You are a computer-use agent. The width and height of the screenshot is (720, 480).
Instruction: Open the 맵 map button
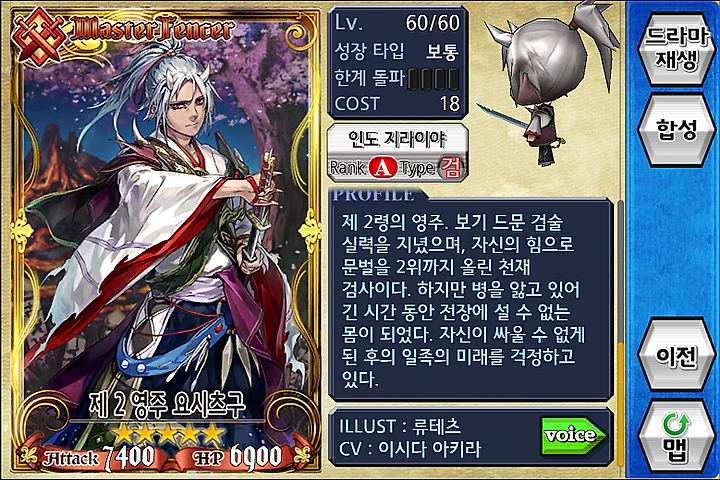676,435
